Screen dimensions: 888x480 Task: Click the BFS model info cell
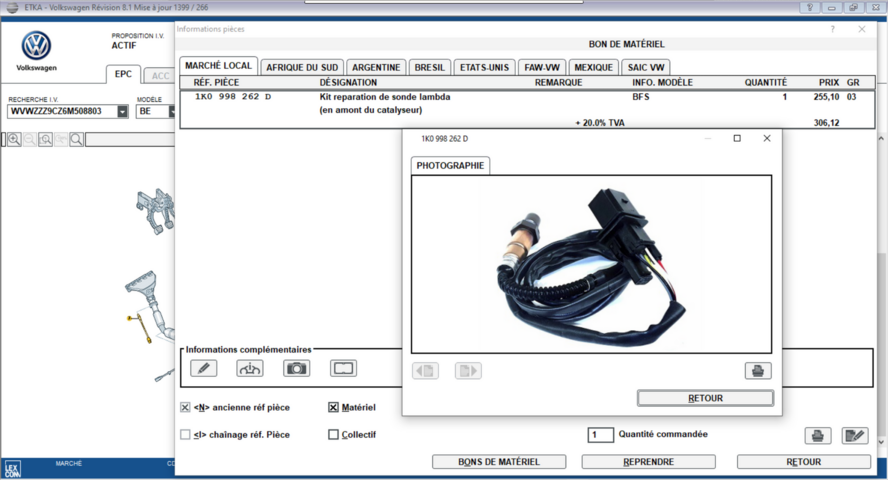641,97
